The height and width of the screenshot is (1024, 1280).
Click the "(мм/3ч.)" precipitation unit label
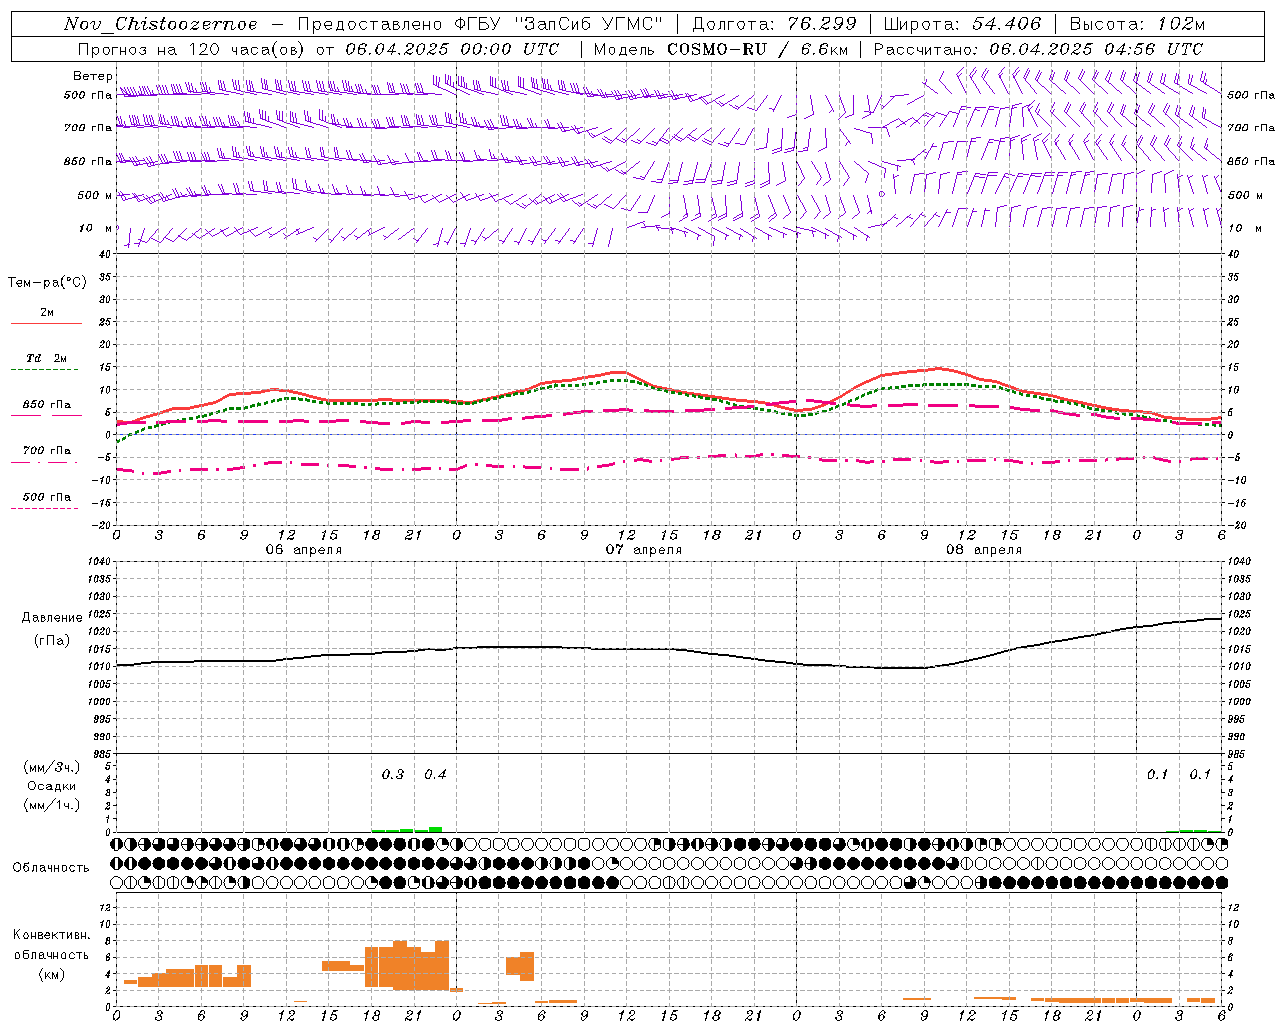(52, 767)
